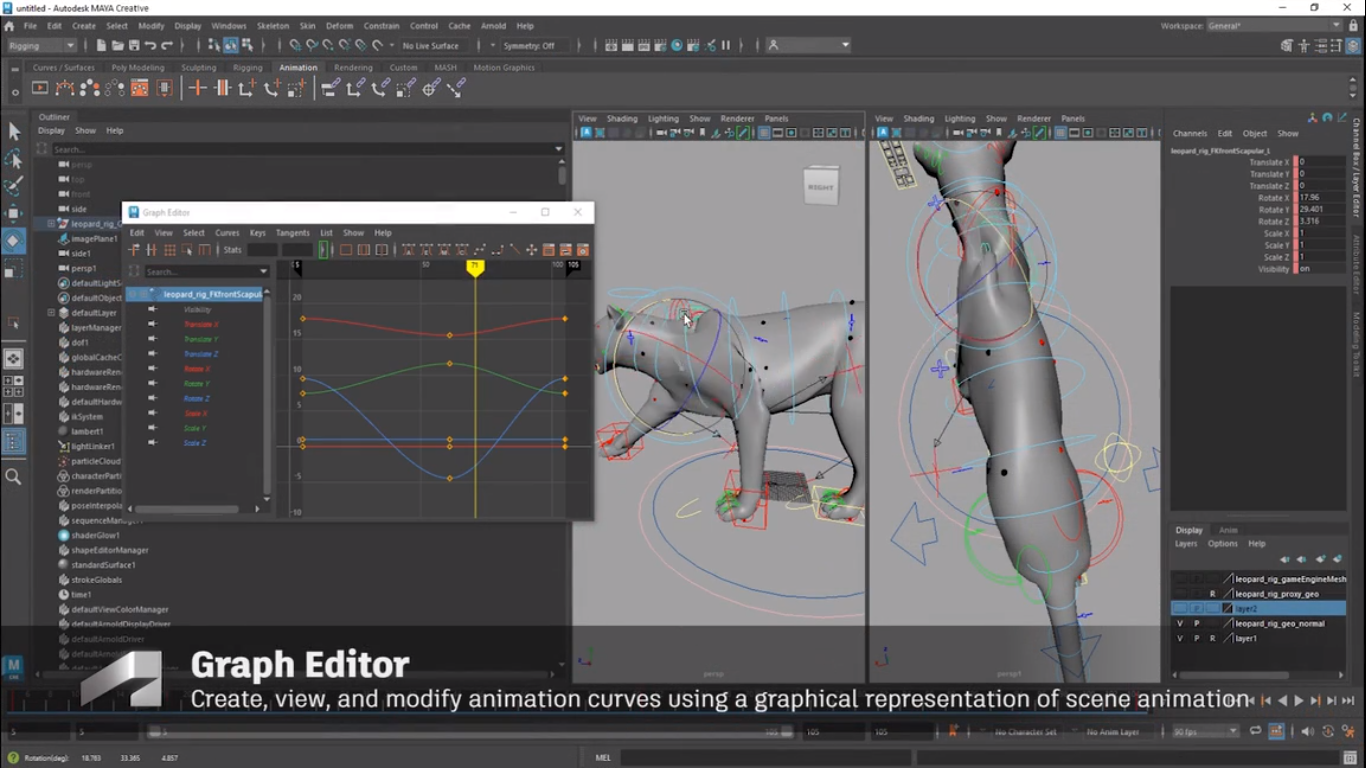This screenshot has height=768, width=1366.
Task: Click Save Scene disk icon
Action: pyautogui.click(x=134, y=45)
